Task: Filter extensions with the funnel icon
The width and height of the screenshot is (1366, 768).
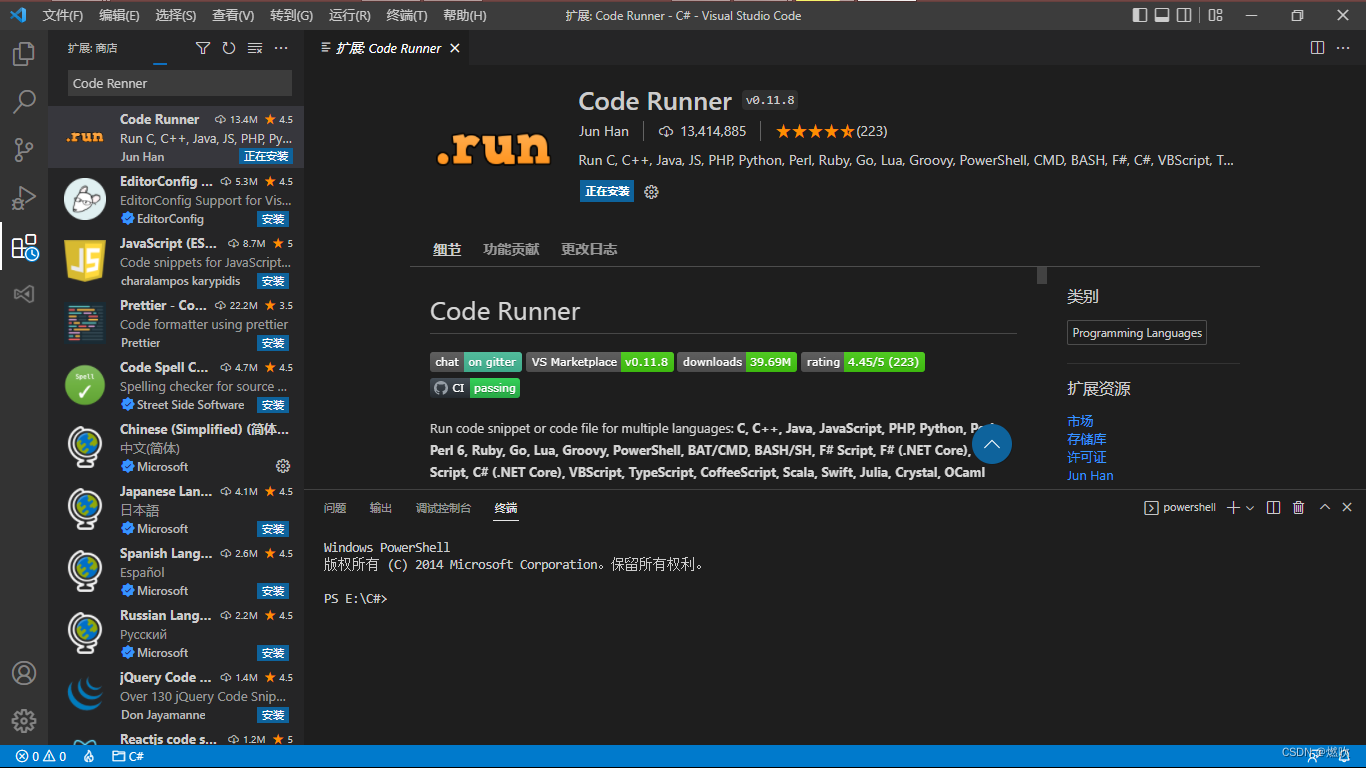Action: pyautogui.click(x=203, y=48)
